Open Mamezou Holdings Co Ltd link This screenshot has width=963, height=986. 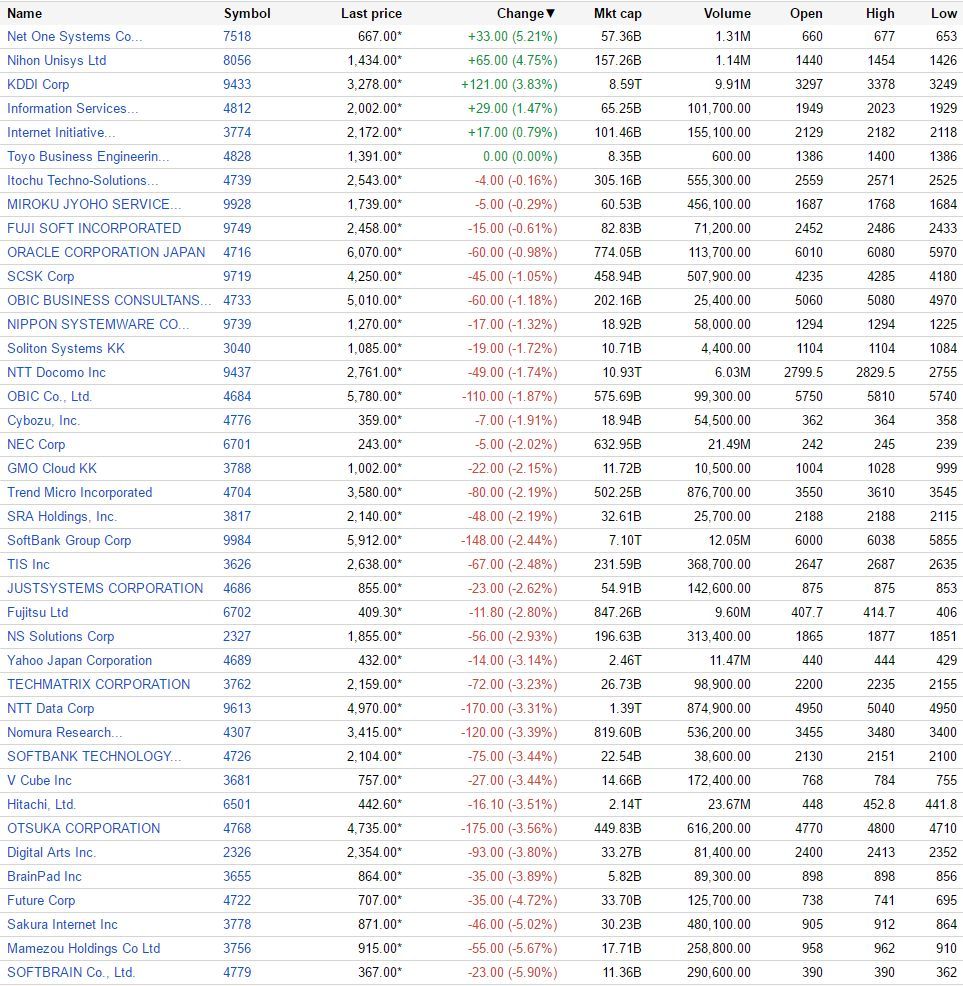(x=83, y=948)
